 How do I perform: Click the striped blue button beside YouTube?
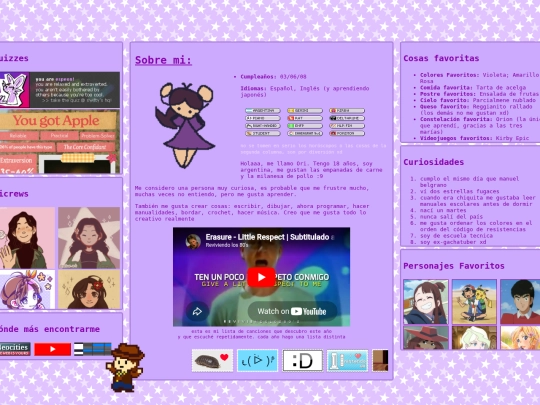(93, 349)
